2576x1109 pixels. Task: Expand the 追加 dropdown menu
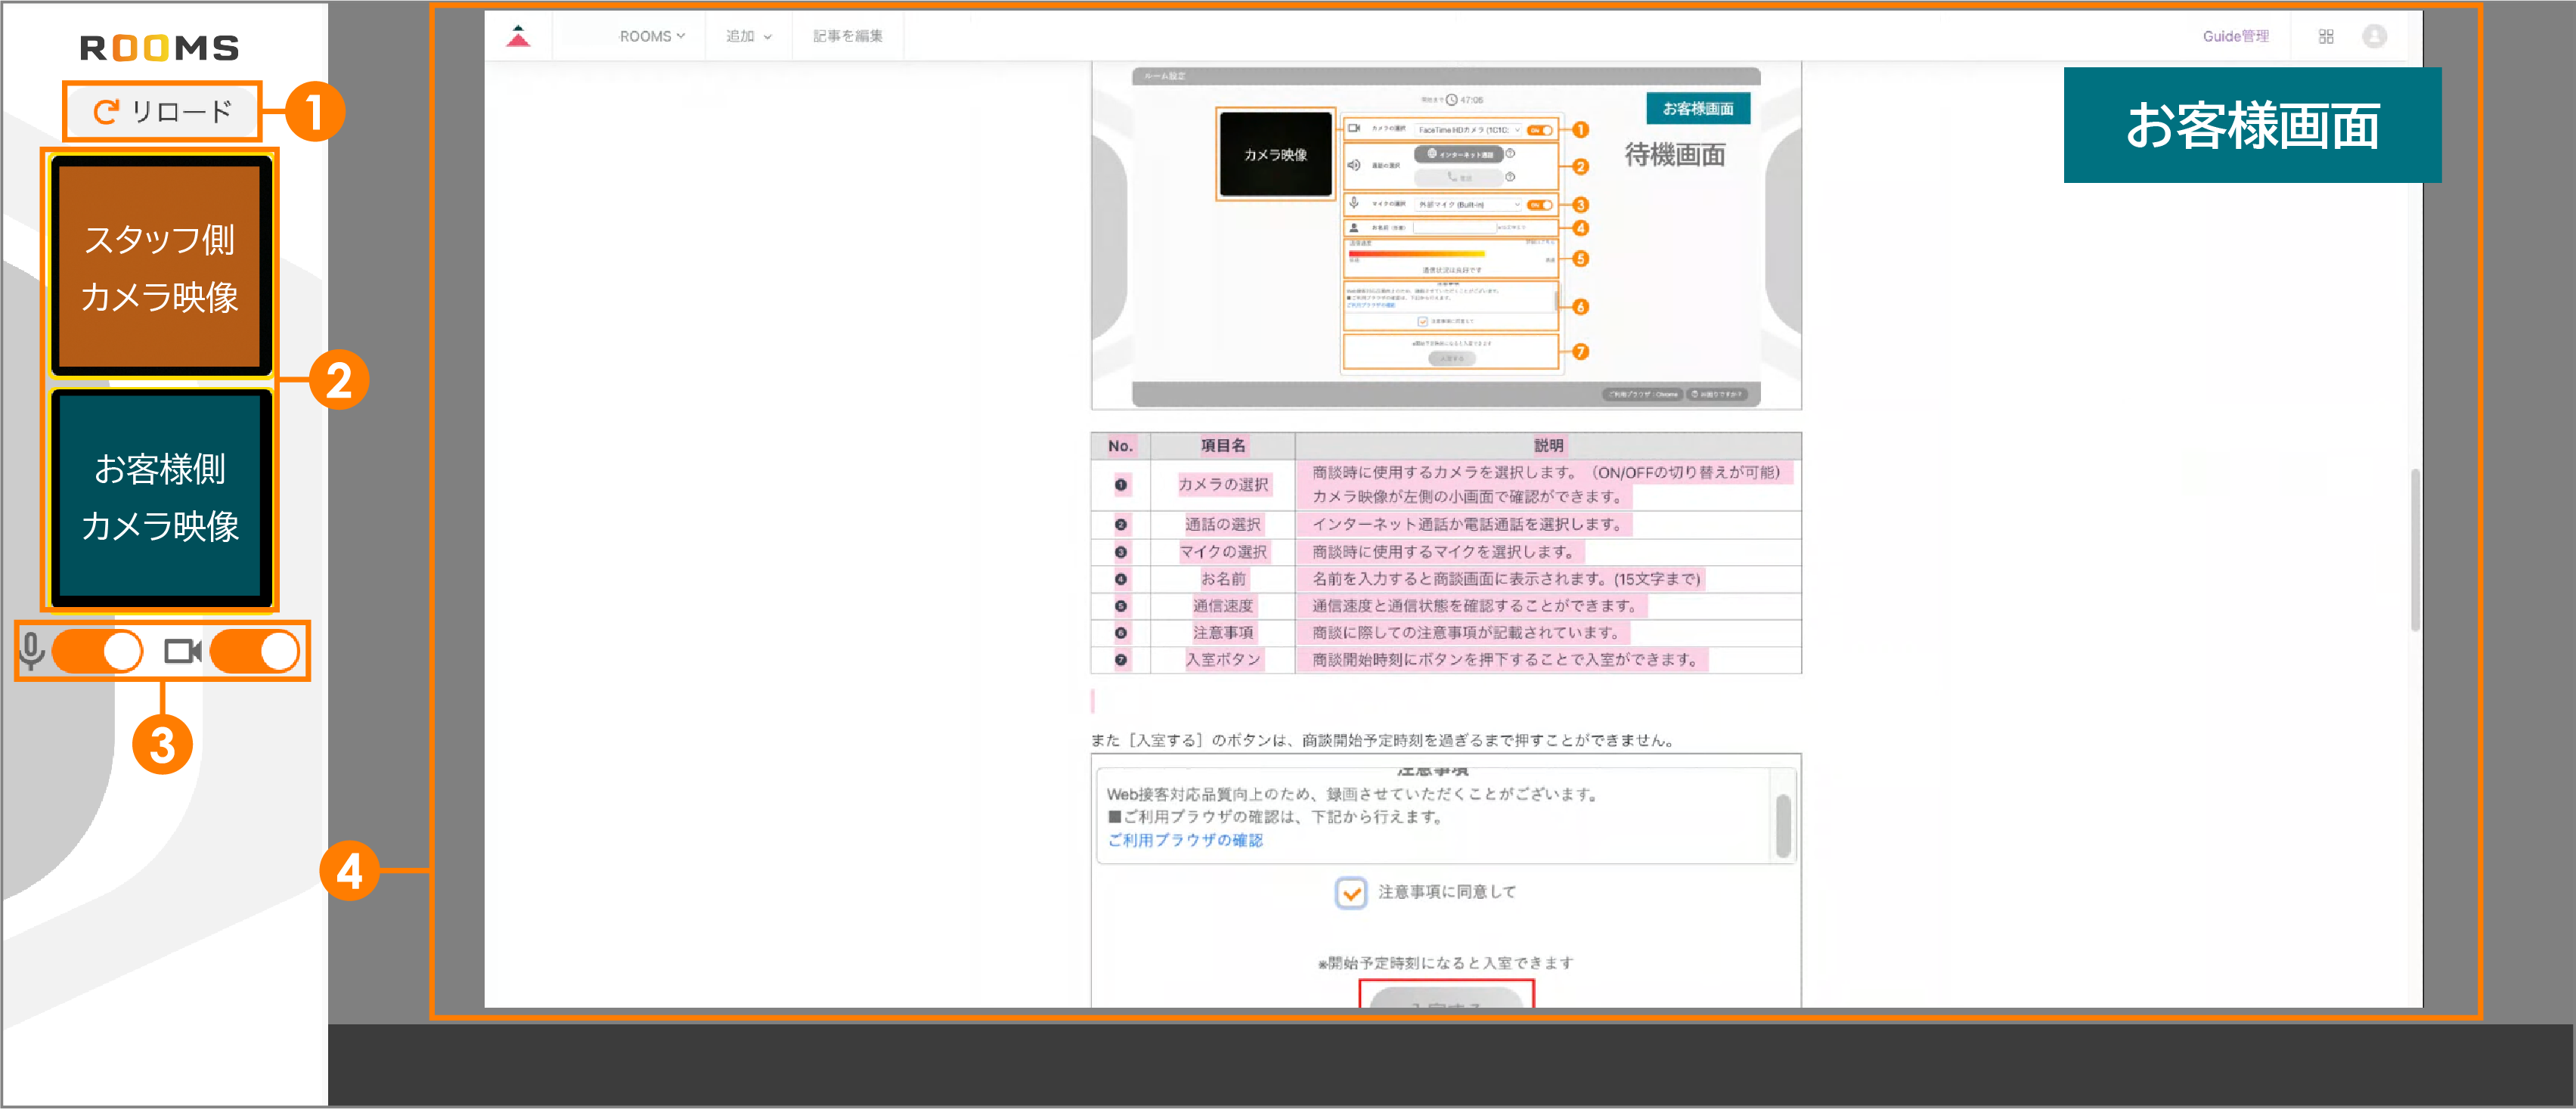pyautogui.click(x=748, y=36)
